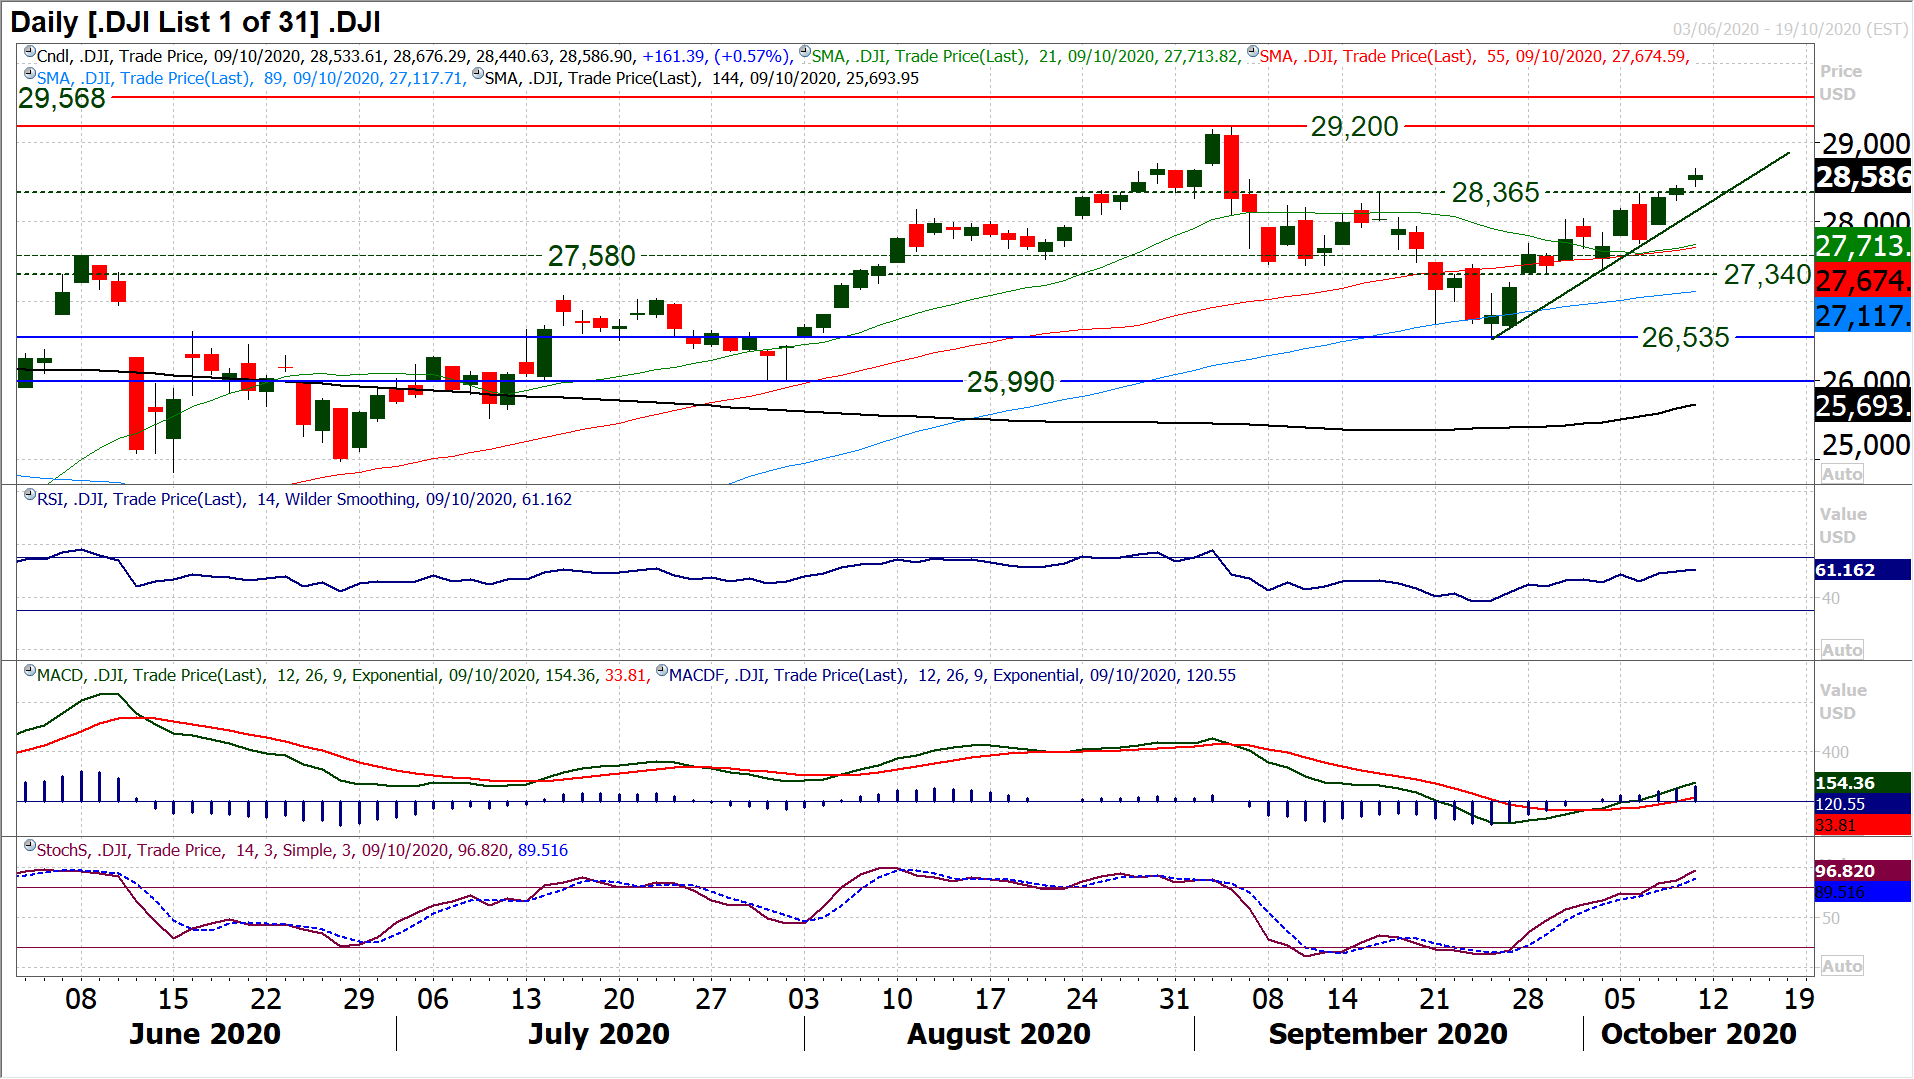Screen dimensions: 1914x1079
Task: Click the blue SMA value tag 27,117
Action: coord(1863,316)
